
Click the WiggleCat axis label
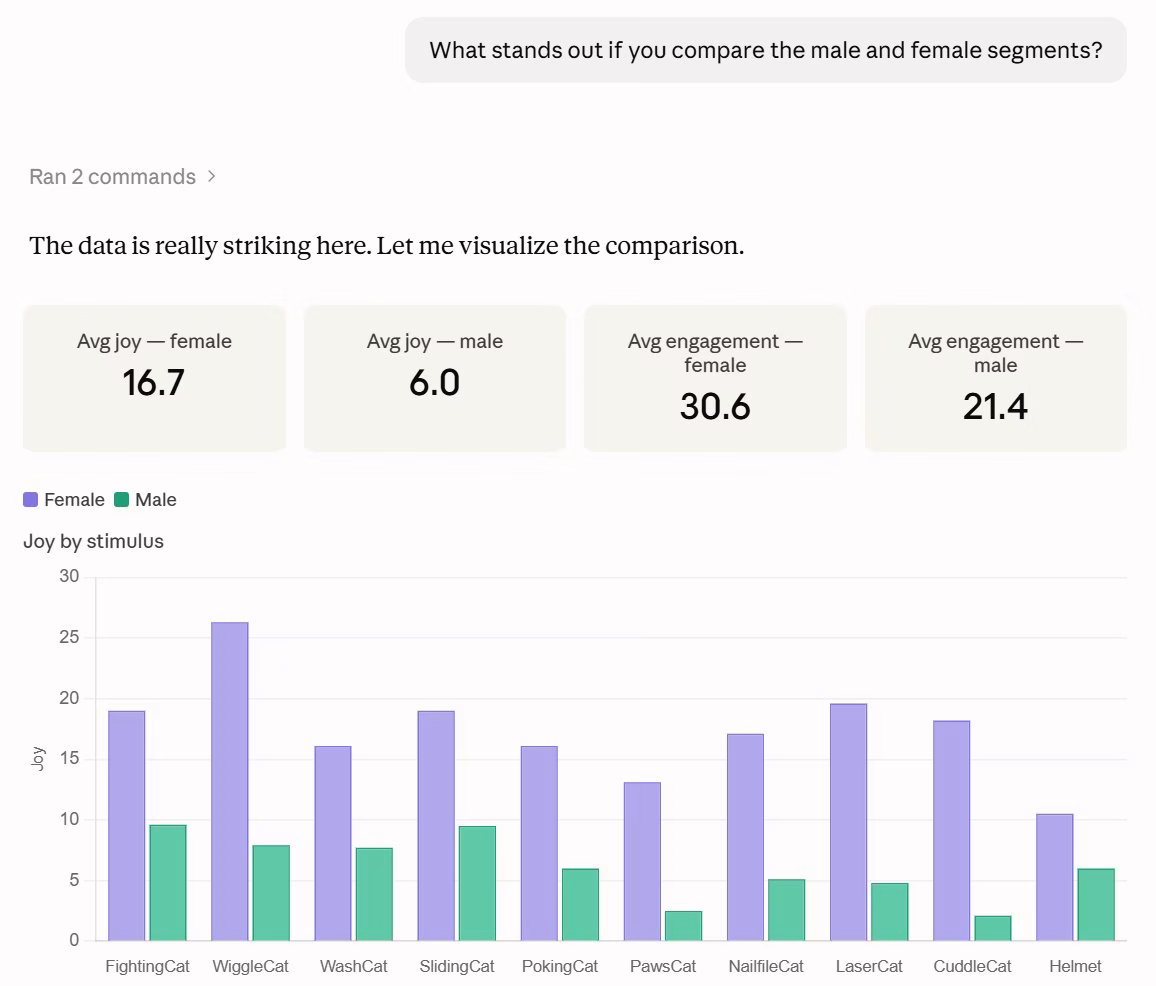point(251,966)
